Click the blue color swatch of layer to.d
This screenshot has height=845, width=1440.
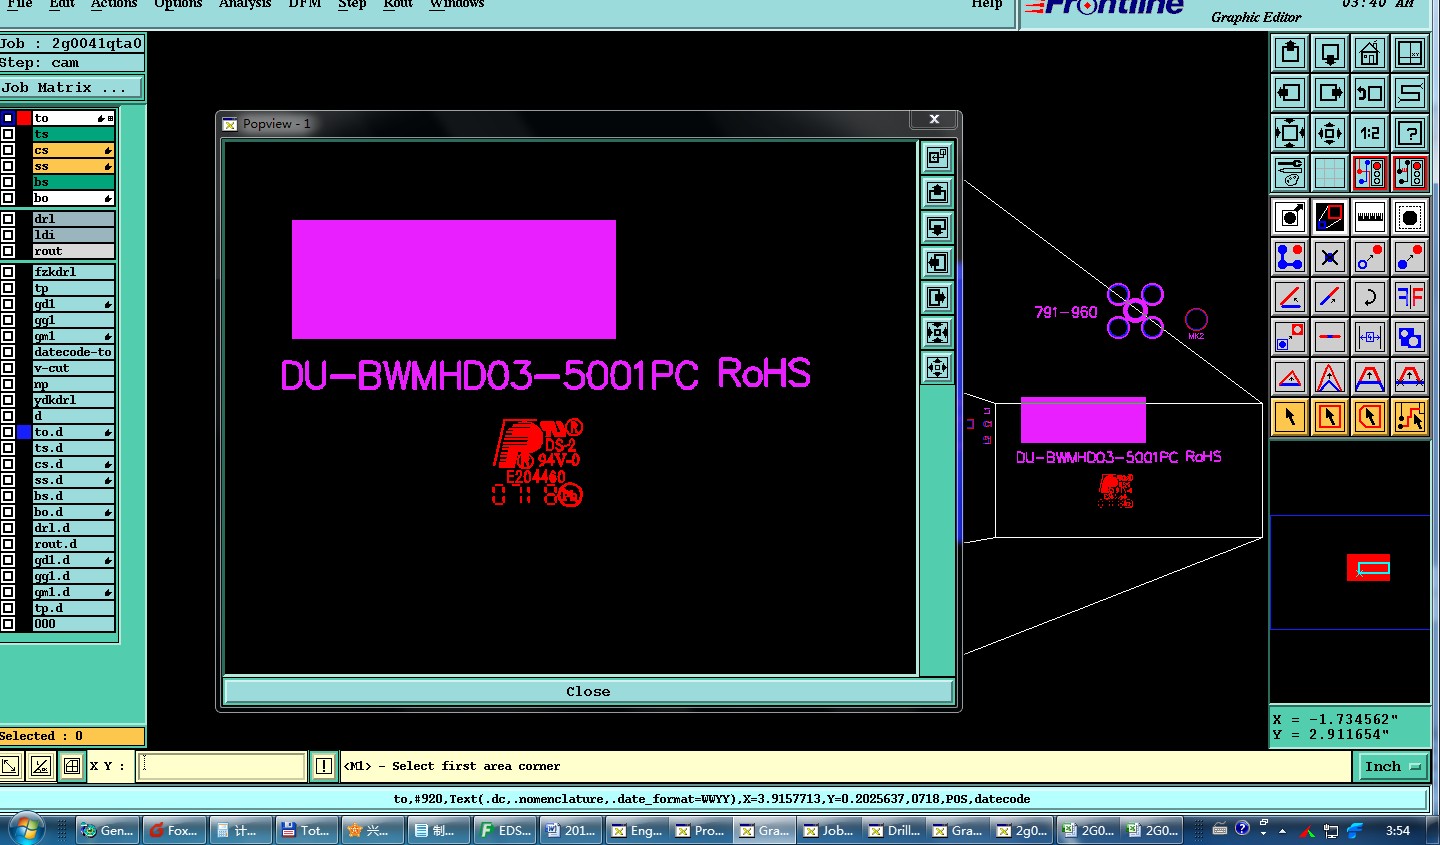(x=24, y=432)
